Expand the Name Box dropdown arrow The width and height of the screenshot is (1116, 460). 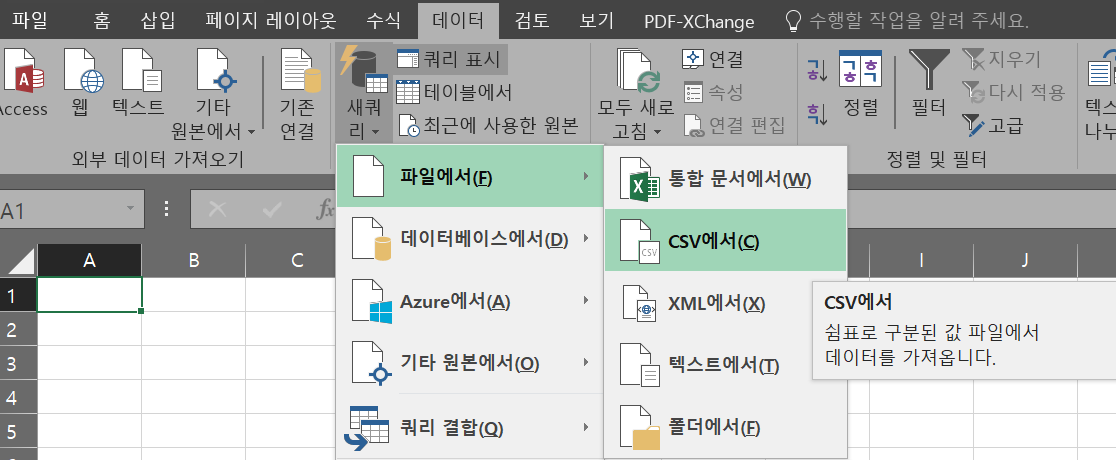tap(130, 209)
